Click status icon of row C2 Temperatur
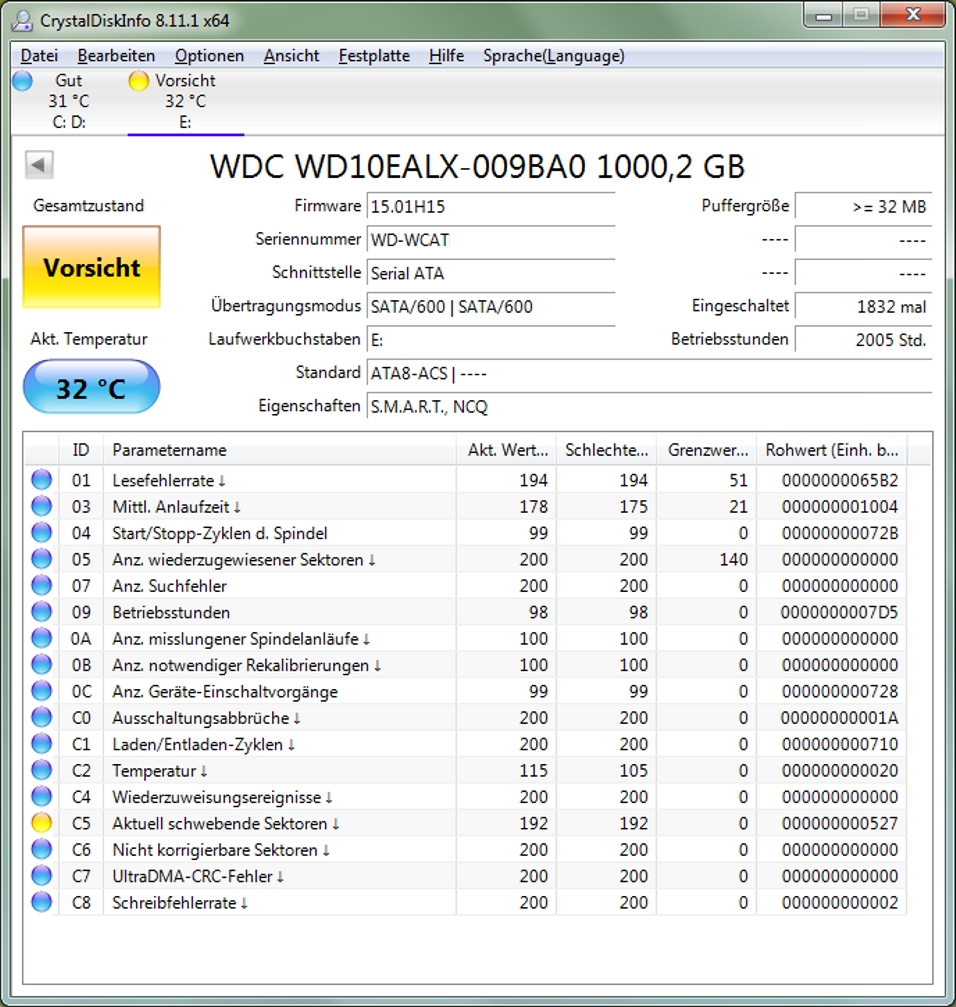 pos(42,770)
